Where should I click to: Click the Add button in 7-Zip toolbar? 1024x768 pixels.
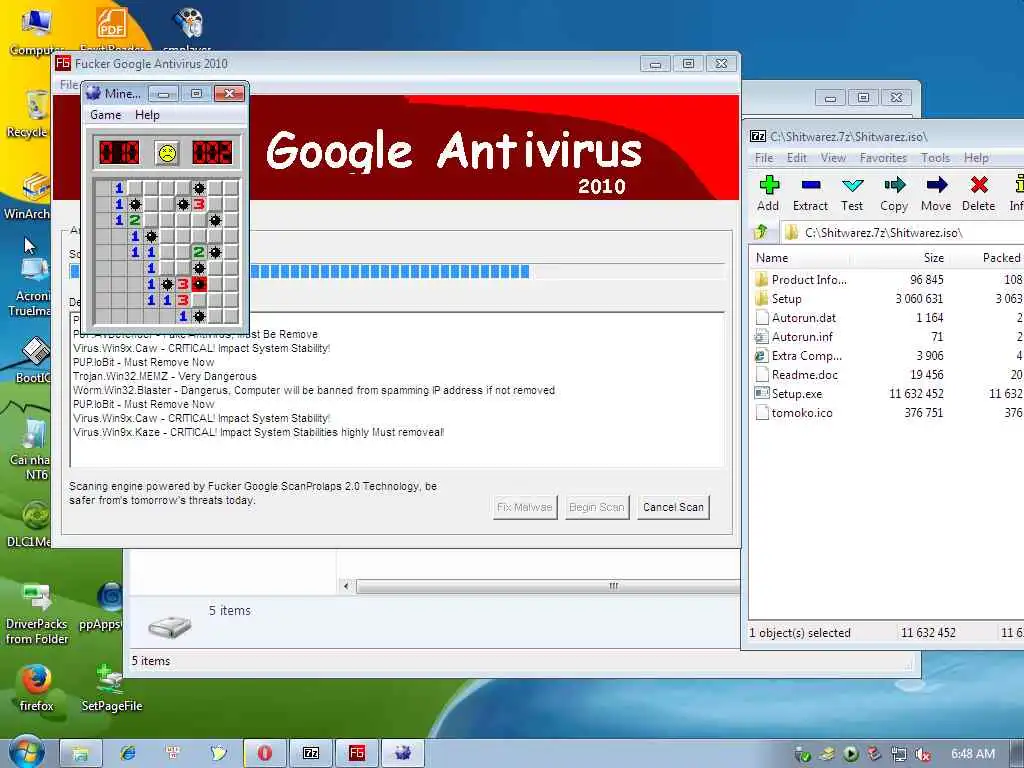(769, 193)
